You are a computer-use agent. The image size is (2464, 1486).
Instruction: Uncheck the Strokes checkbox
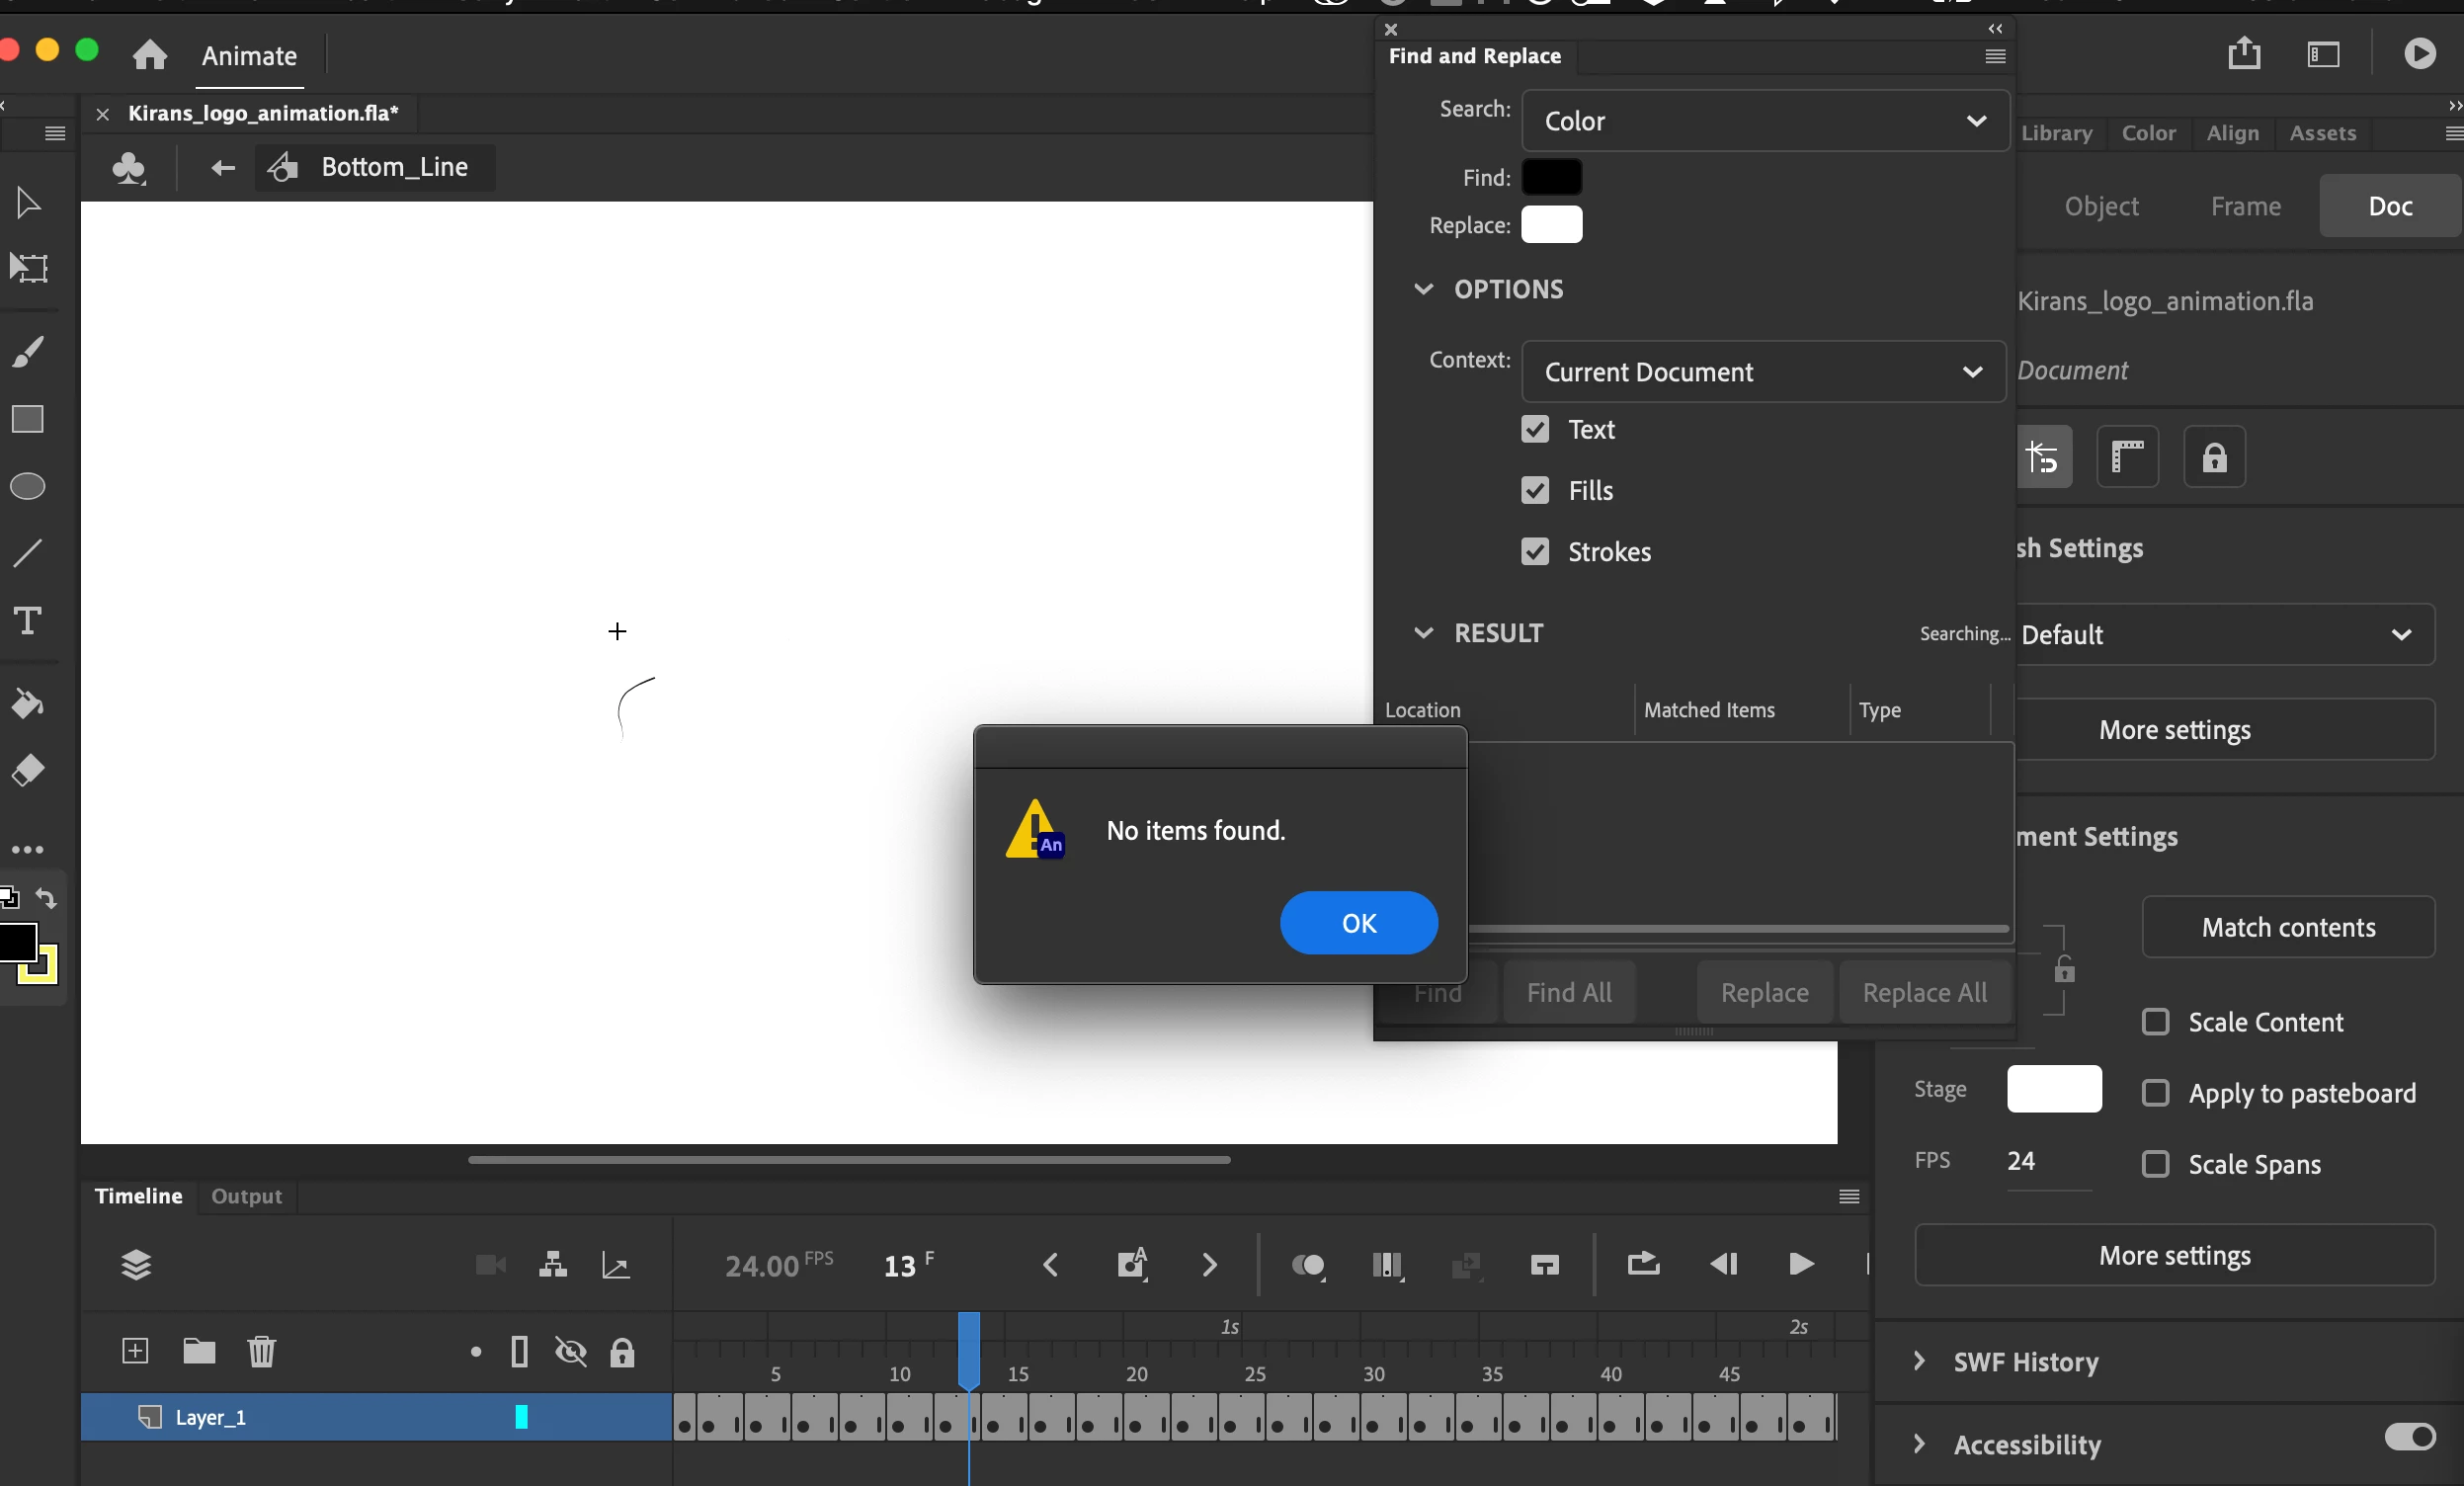click(1535, 551)
